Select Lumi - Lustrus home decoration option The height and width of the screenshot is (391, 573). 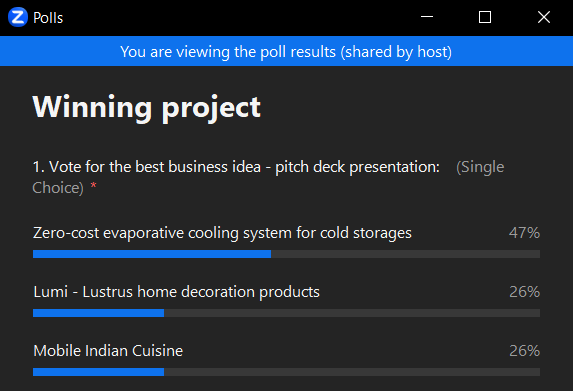[177, 292]
